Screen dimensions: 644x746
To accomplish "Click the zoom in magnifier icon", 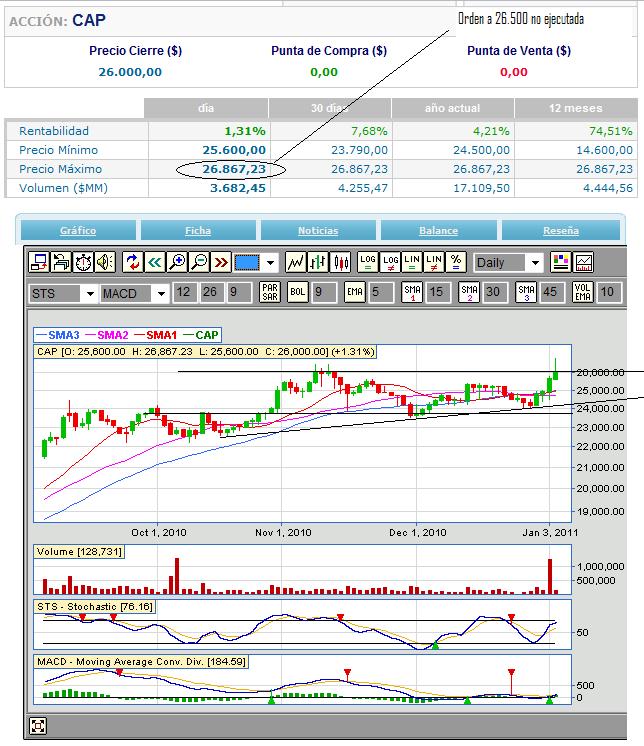I will [x=177, y=262].
